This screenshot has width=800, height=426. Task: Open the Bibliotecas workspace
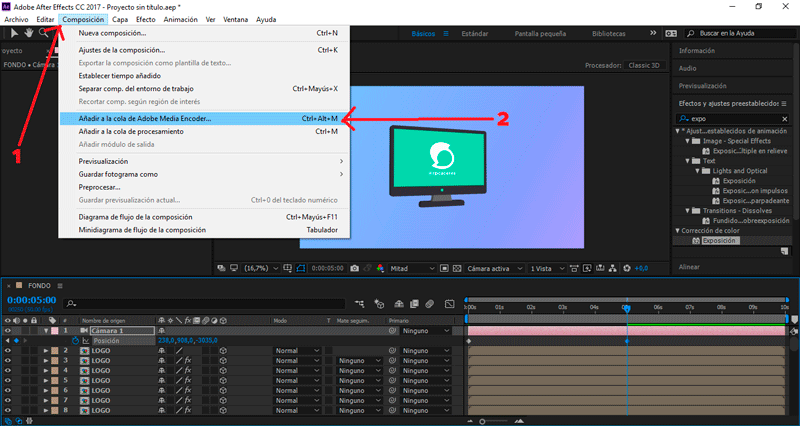[x=609, y=33]
